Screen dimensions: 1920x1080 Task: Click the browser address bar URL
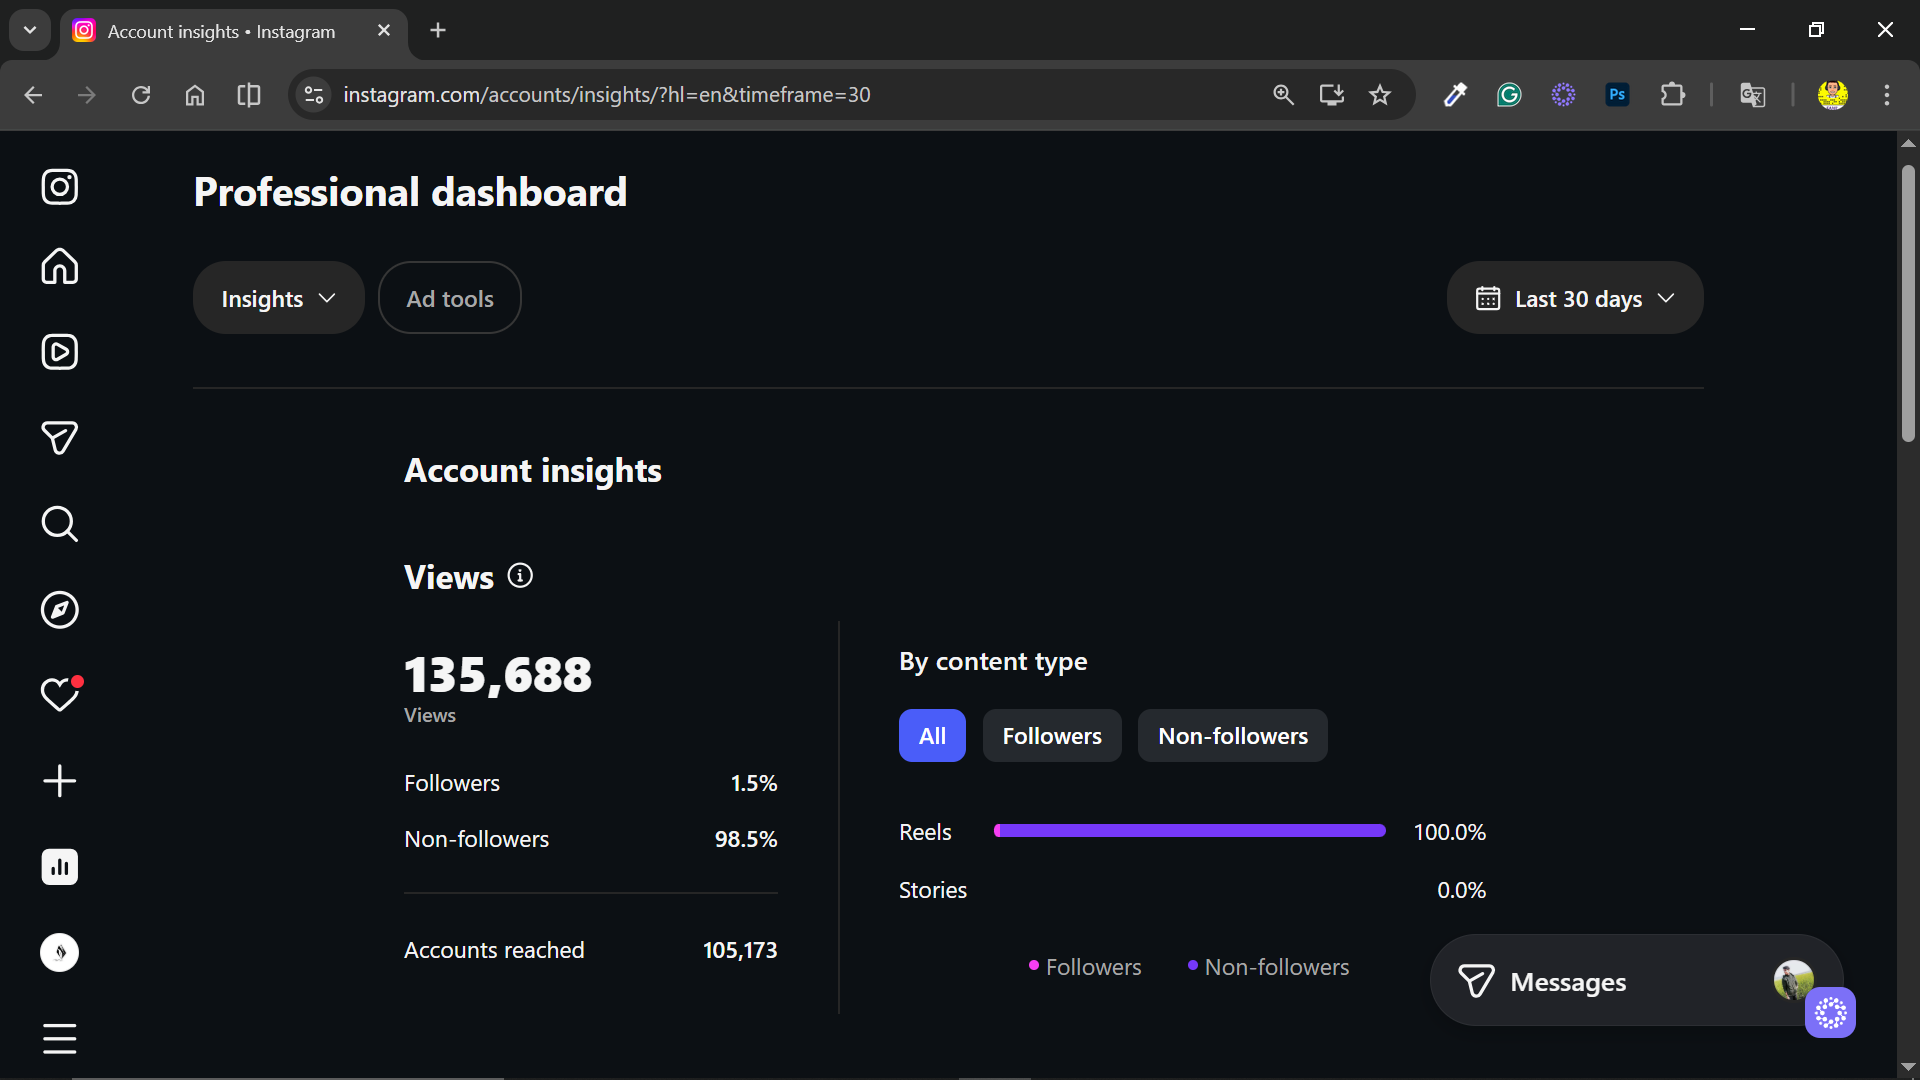[x=606, y=95]
